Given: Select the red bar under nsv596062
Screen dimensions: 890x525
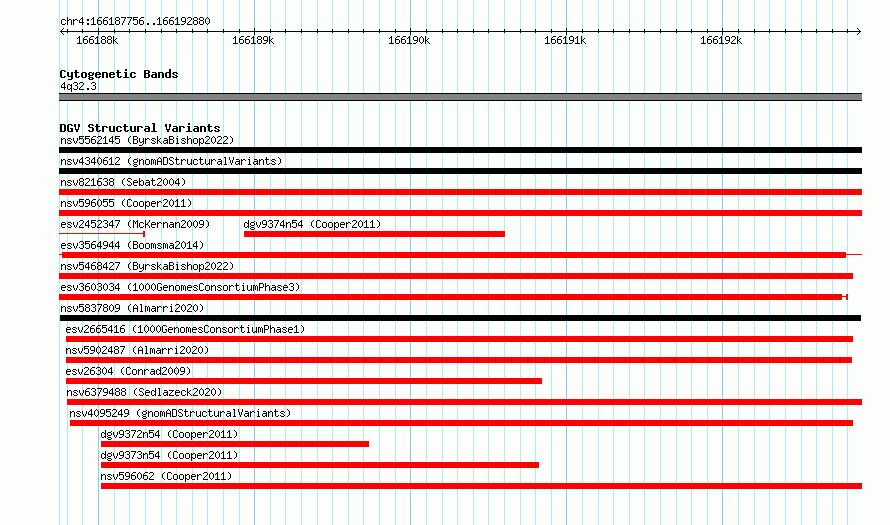Looking at the screenshot, I should click(481, 486).
